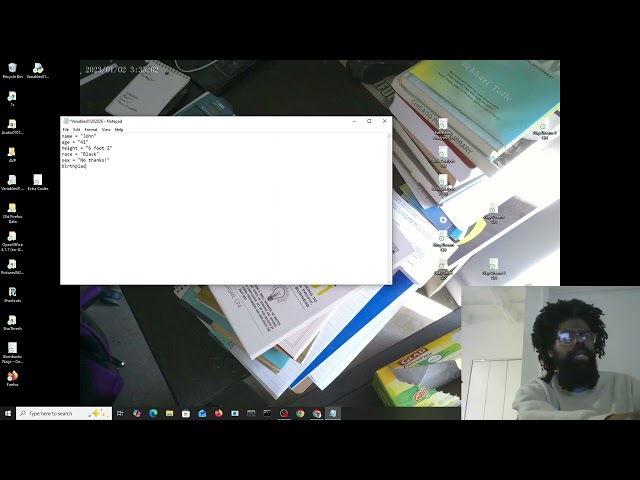Open Task View on the taskbar

pyautogui.click(x=120, y=413)
